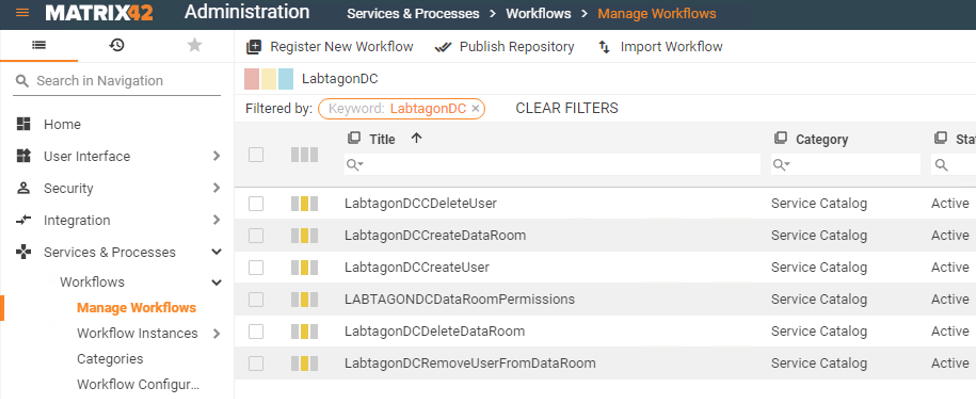Check the LabtagonDCCreateUser row checkbox
Screen dimensions: 976x399
coord(256,268)
